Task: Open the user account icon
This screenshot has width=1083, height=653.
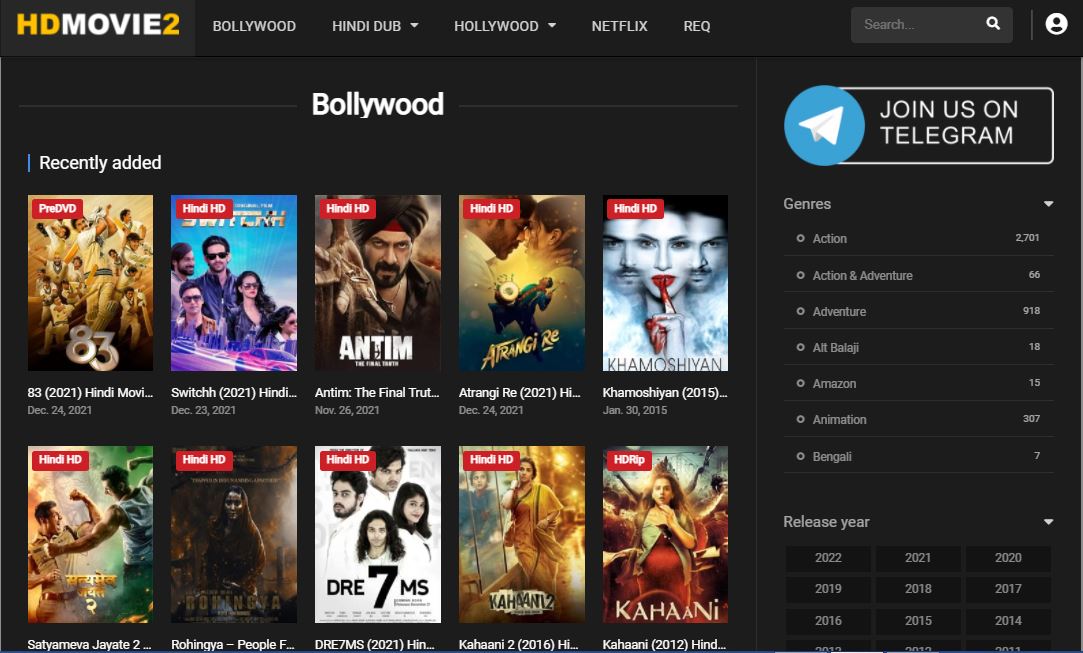Action: click(1056, 24)
